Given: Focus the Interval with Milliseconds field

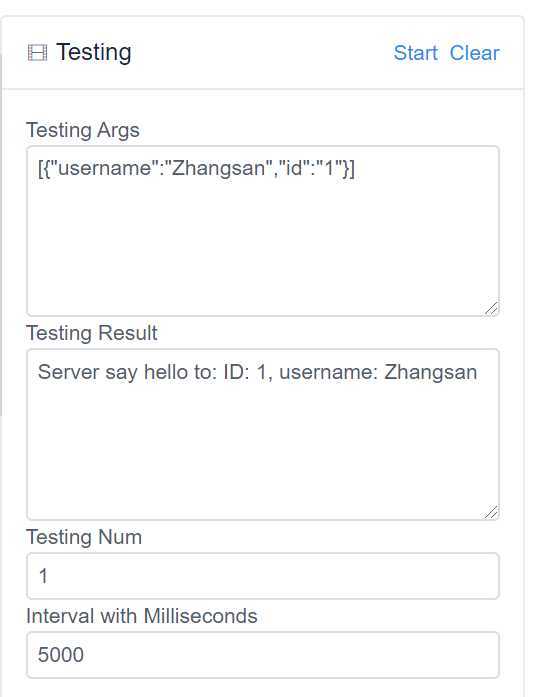Looking at the screenshot, I should click(263, 655).
